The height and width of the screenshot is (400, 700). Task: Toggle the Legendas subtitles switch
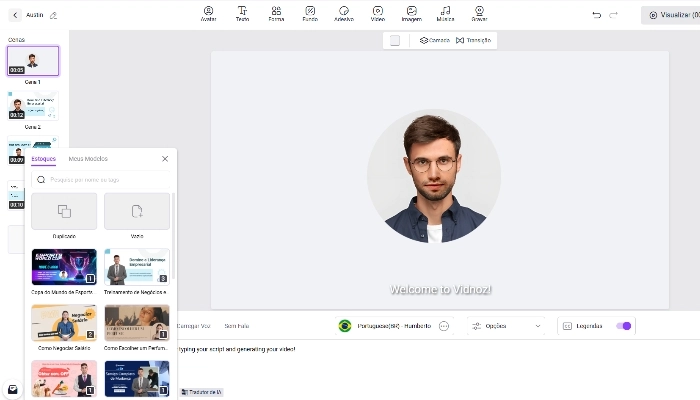pos(623,326)
